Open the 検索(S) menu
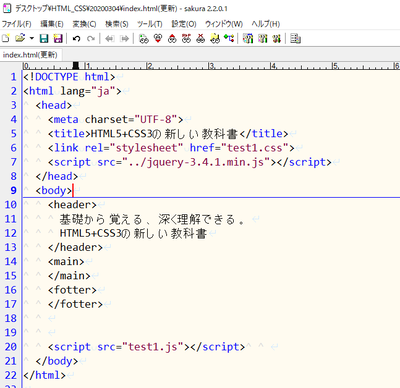This screenshot has width=400, height=388. (x=117, y=24)
